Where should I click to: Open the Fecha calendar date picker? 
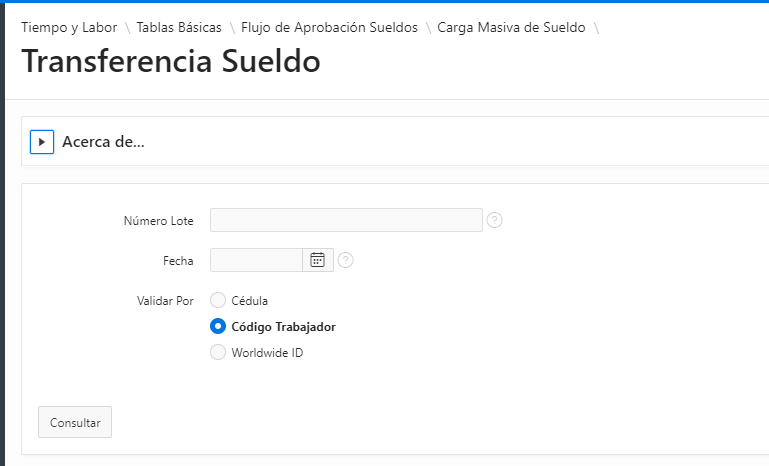point(318,260)
